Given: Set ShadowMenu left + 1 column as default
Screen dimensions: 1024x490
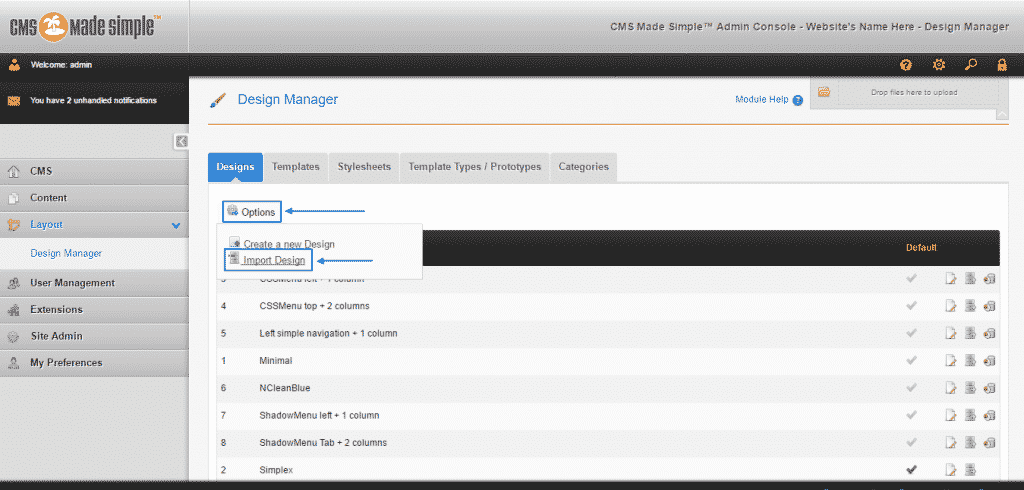Looking at the screenshot, I should coord(912,416).
